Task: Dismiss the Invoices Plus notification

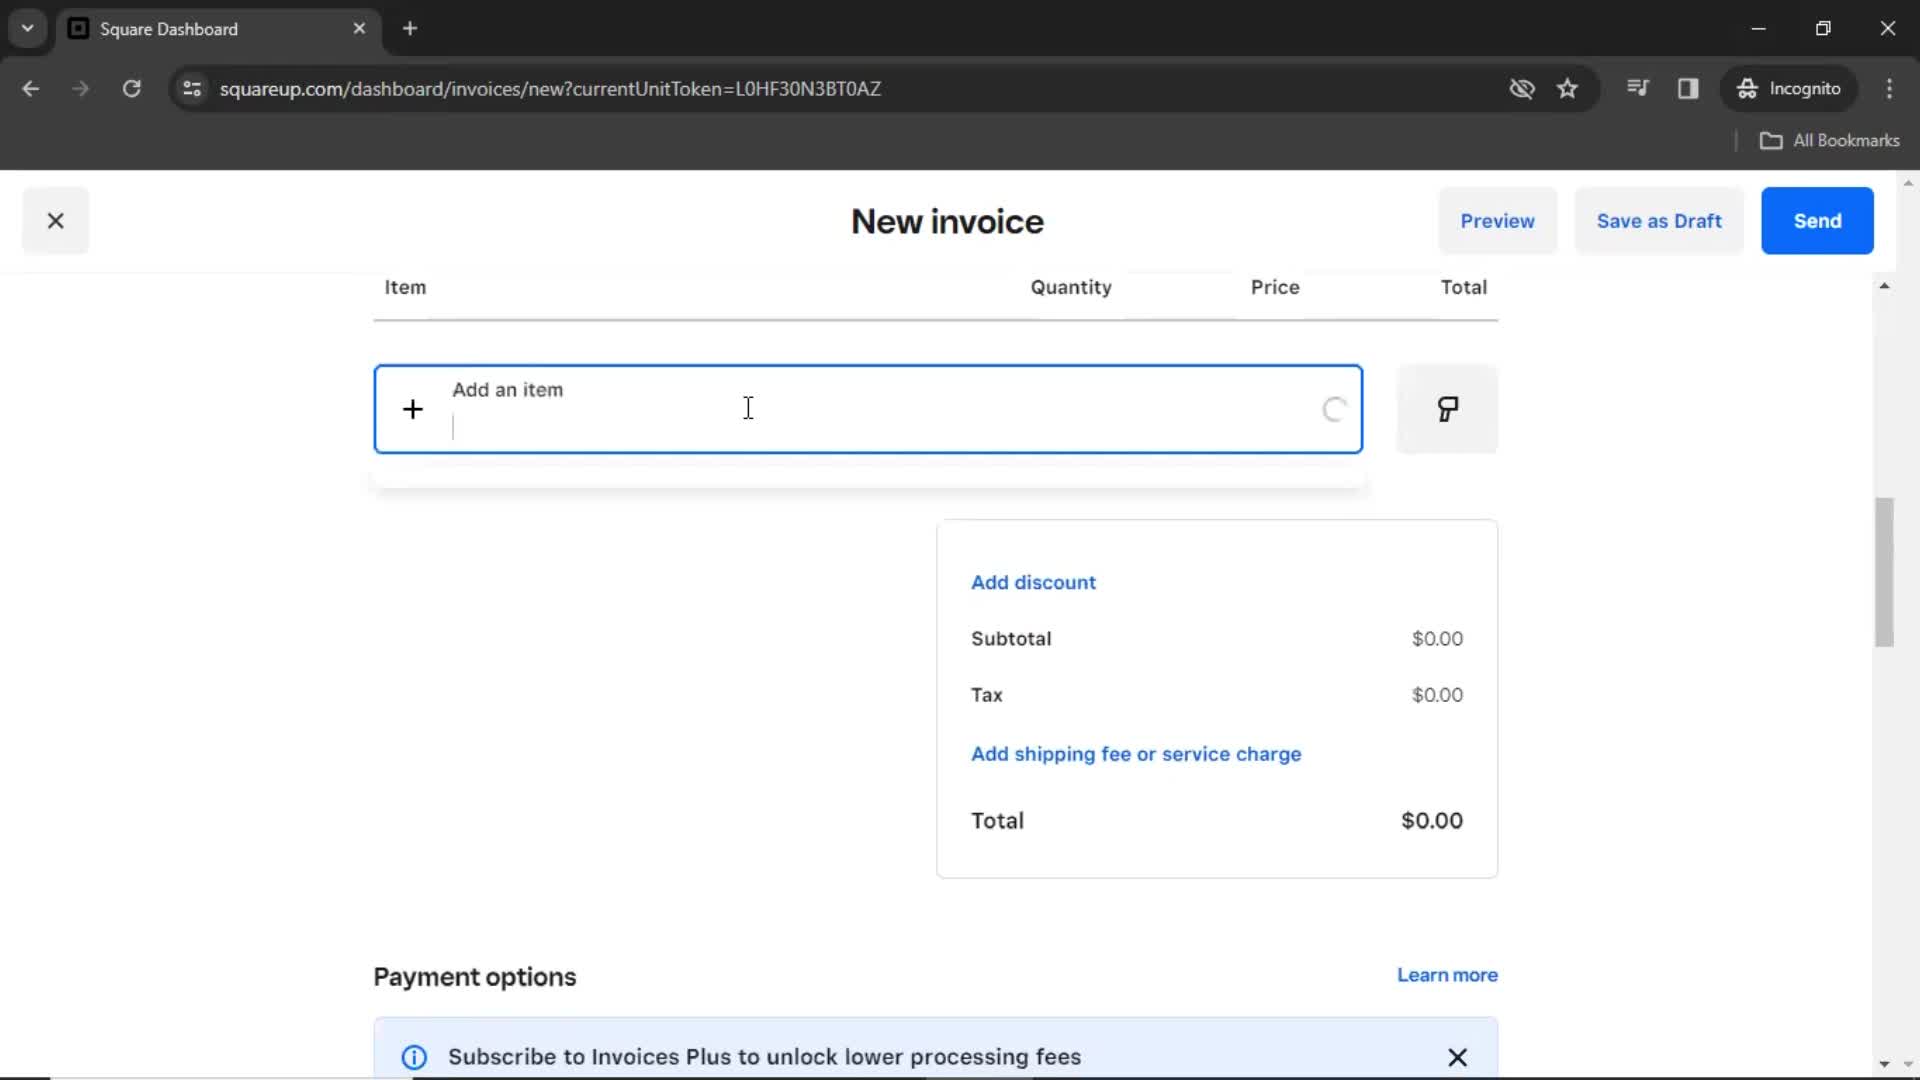Action: (x=1458, y=1056)
